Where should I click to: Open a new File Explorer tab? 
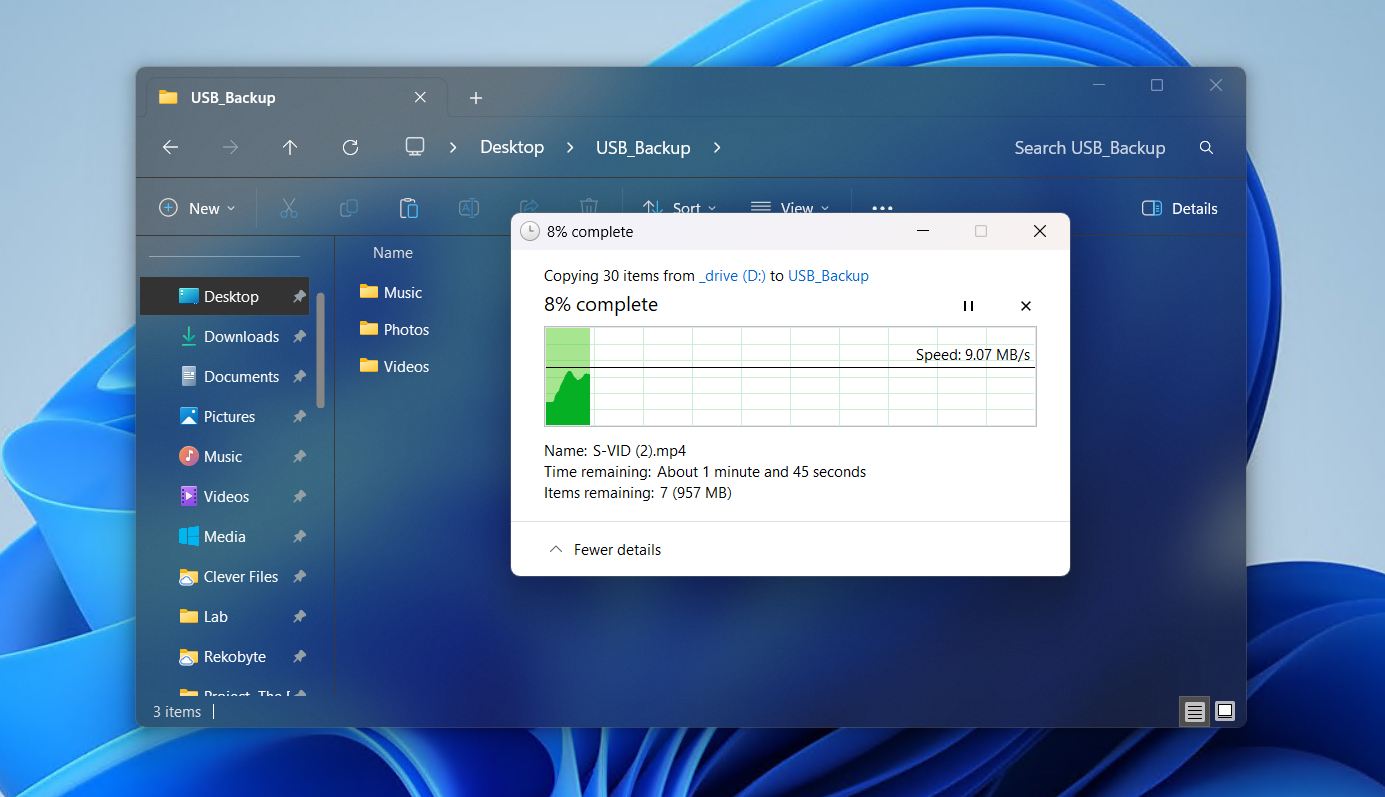coord(475,97)
